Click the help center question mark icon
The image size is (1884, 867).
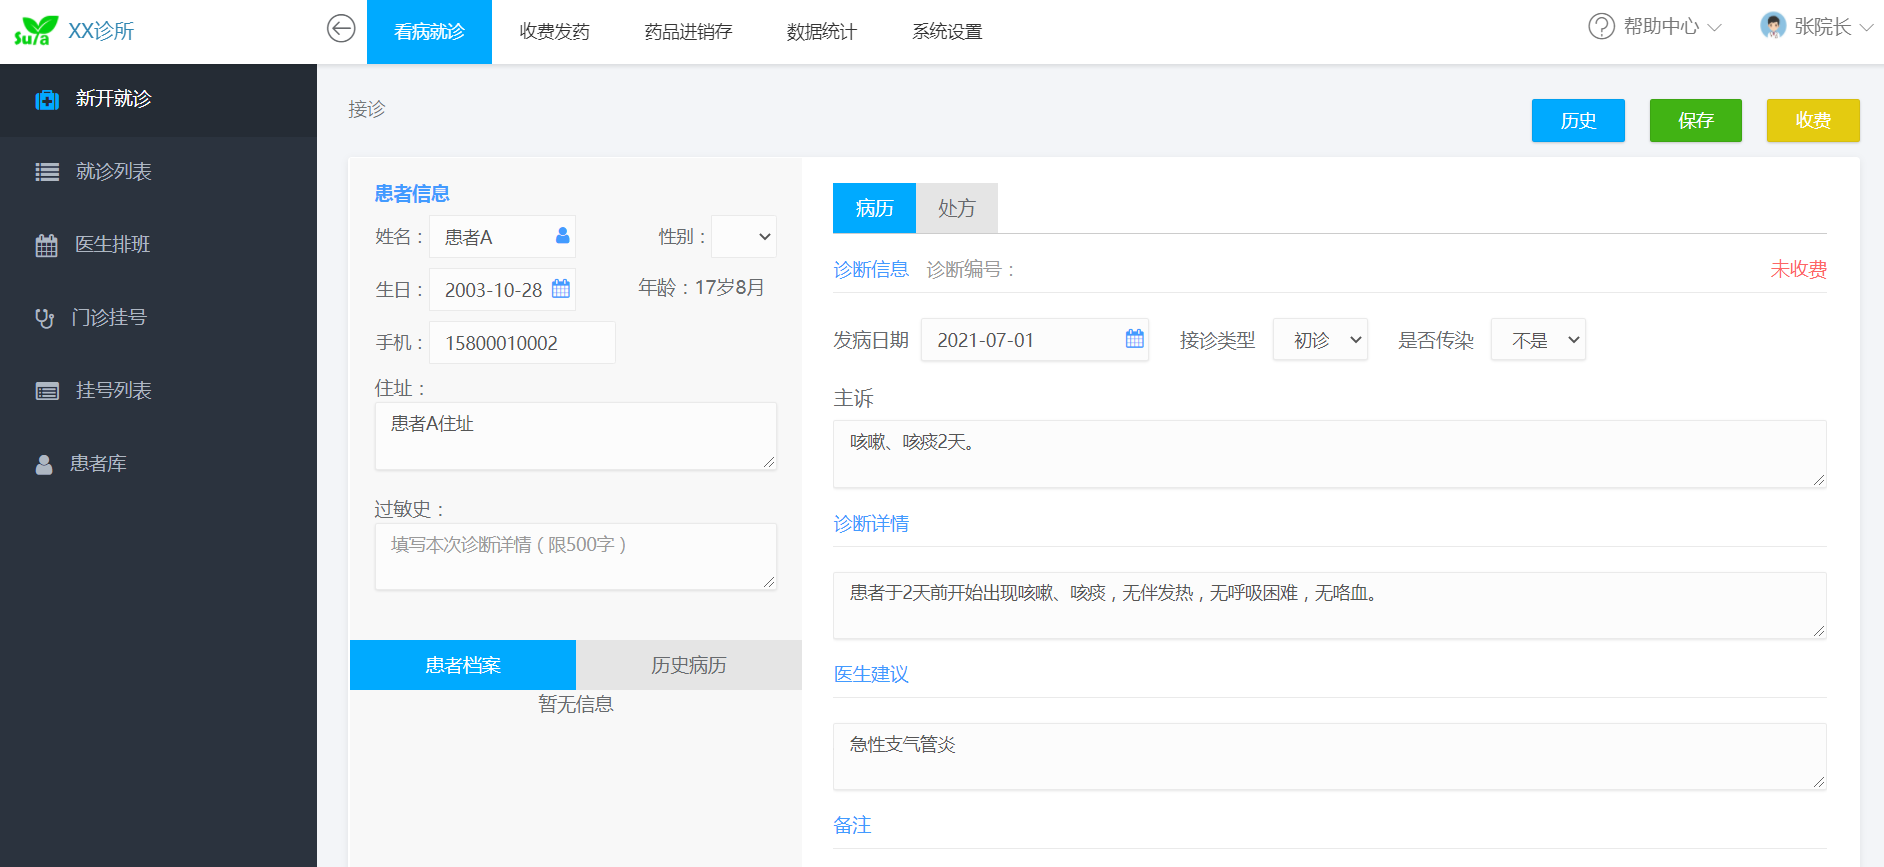tap(1601, 26)
